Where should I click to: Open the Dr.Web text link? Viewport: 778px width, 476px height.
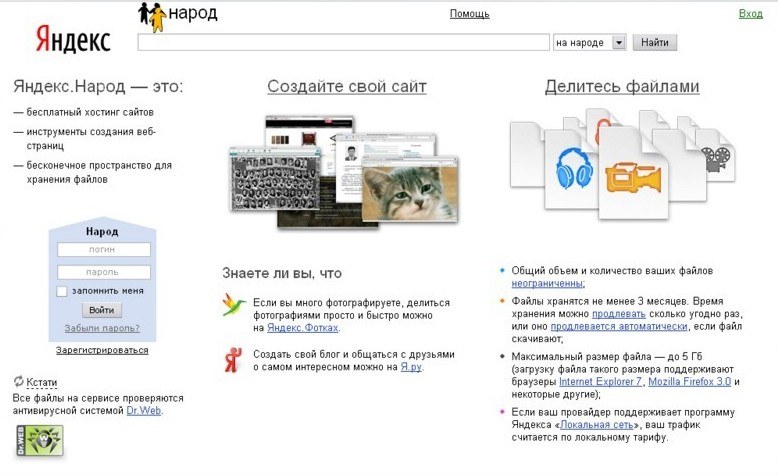(x=144, y=410)
